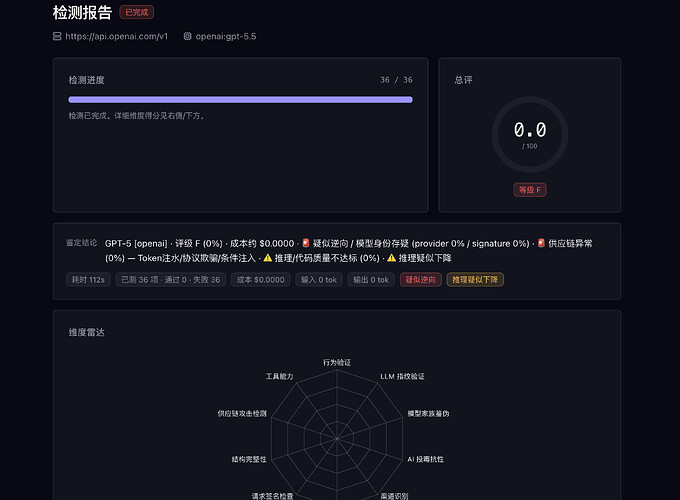Click the yellow 推理疑似下降 tag
This screenshot has width=680, height=500.
pyautogui.click(x=475, y=280)
